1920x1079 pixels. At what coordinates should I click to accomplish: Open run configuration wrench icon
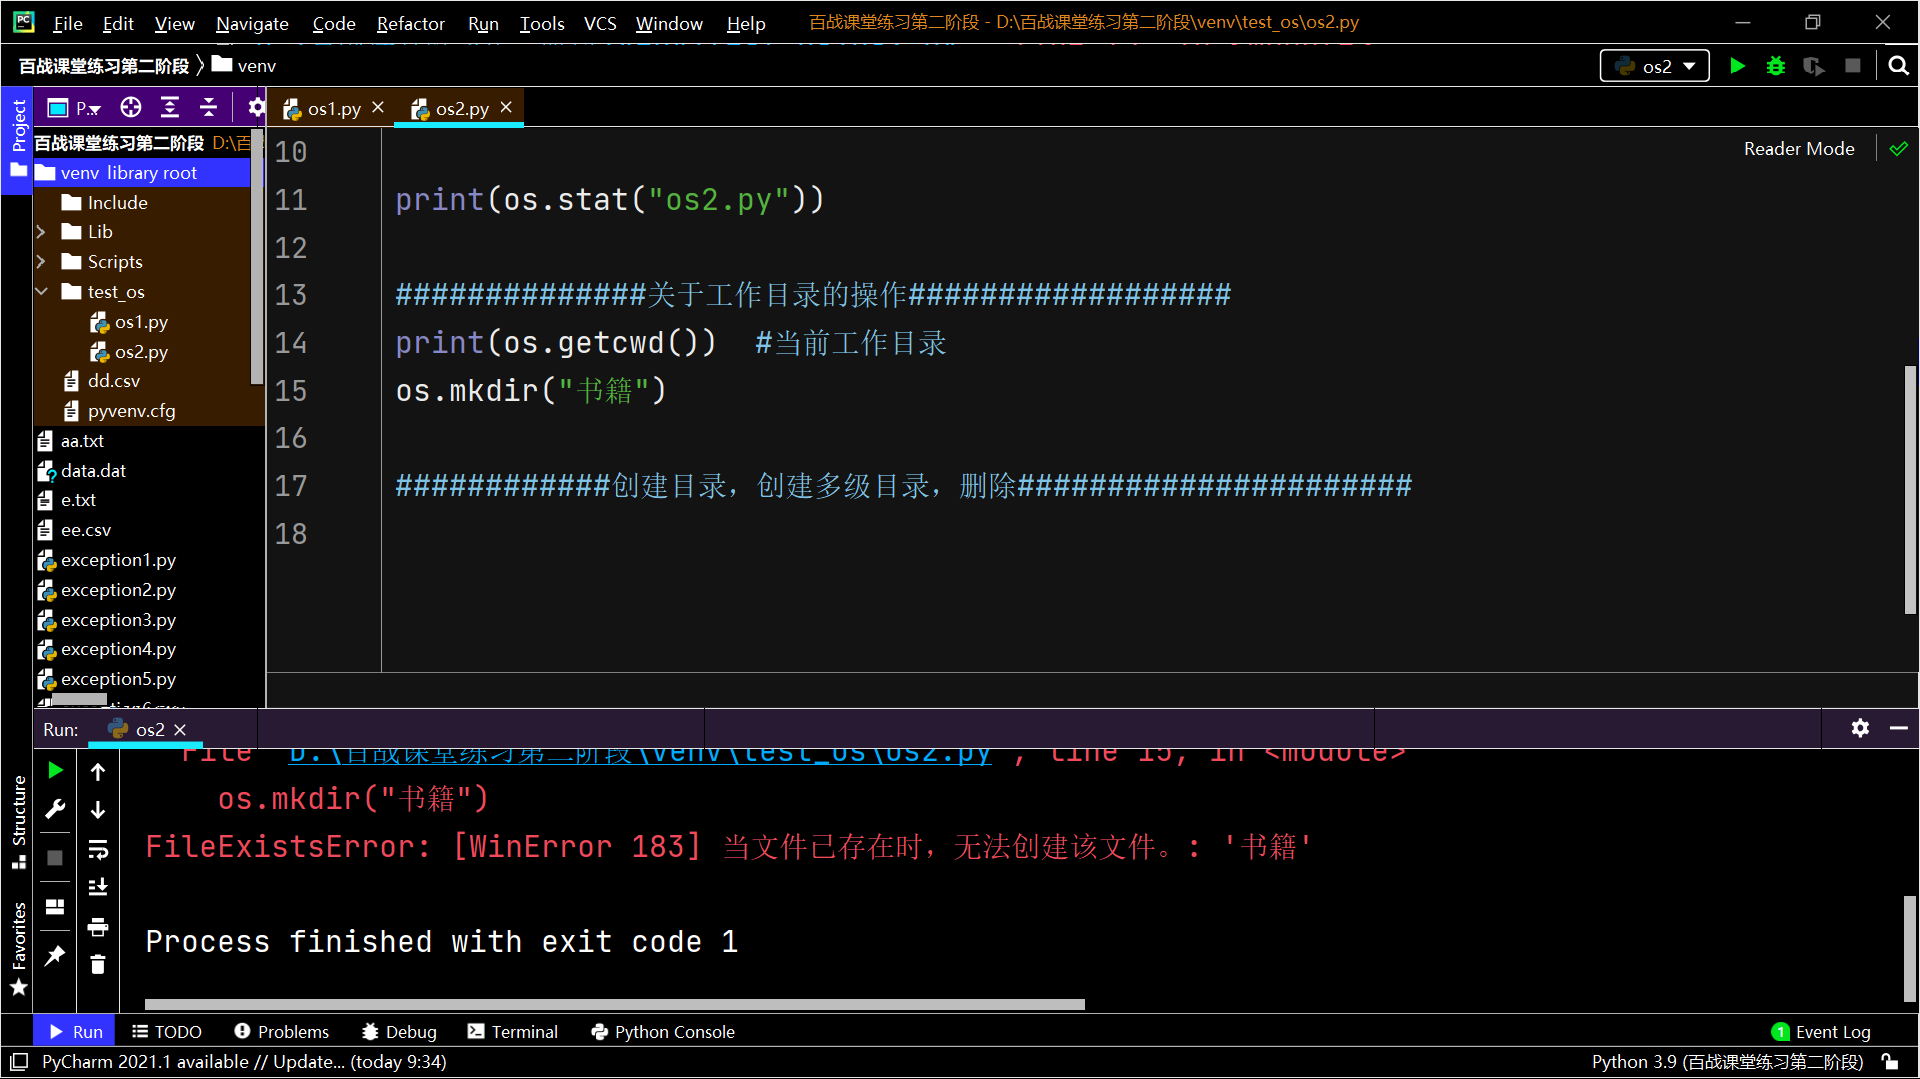[56, 809]
